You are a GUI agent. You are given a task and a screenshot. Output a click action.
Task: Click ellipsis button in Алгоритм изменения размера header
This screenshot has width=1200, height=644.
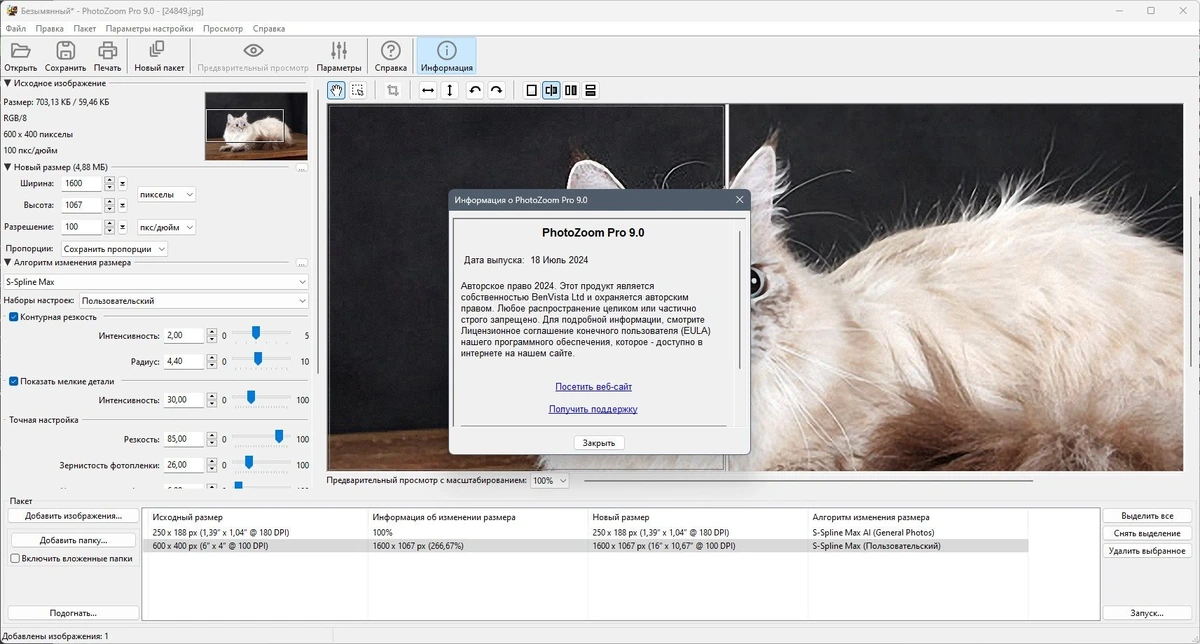[x=302, y=263]
